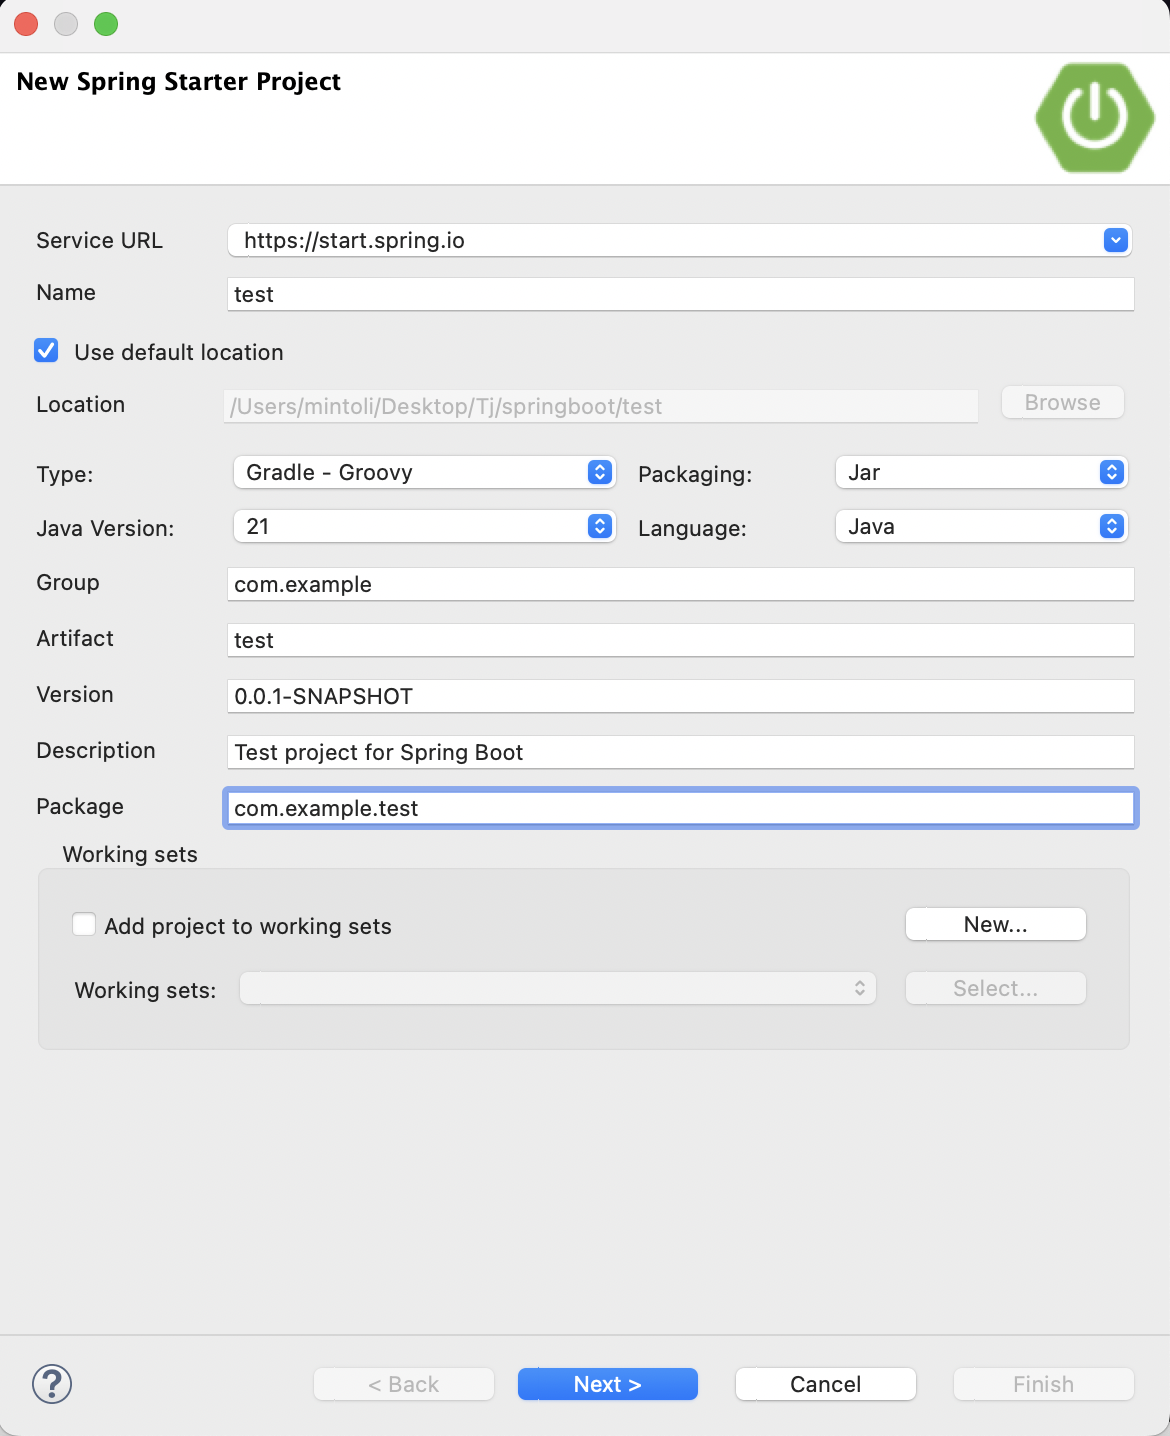Open the Working sets combo box
Viewport: 1170px width, 1436px height.
tap(558, 988)
